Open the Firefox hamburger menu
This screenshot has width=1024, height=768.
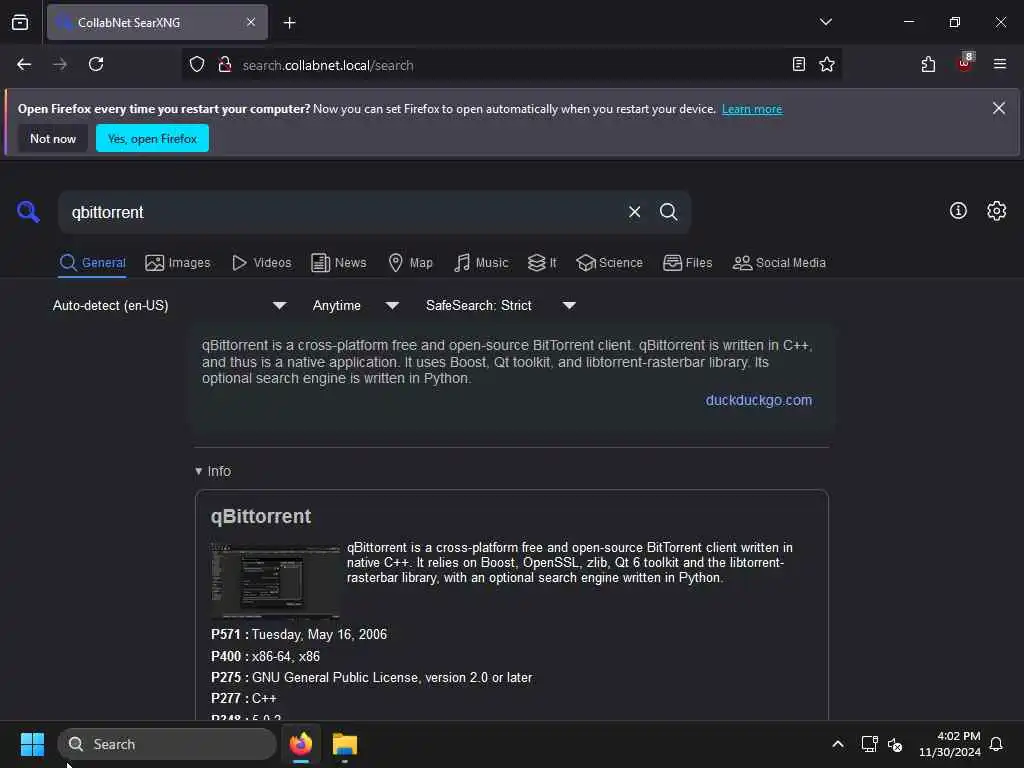click(1000, 65)
